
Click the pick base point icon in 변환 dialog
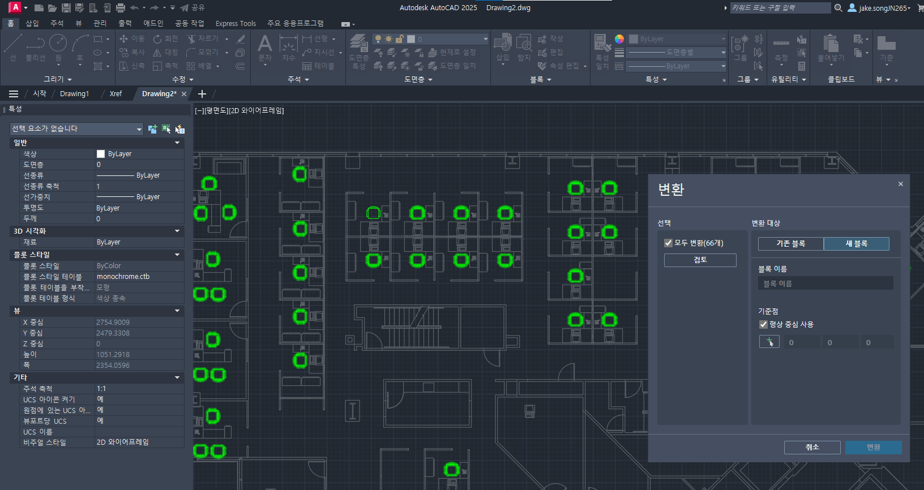(769, 342)
